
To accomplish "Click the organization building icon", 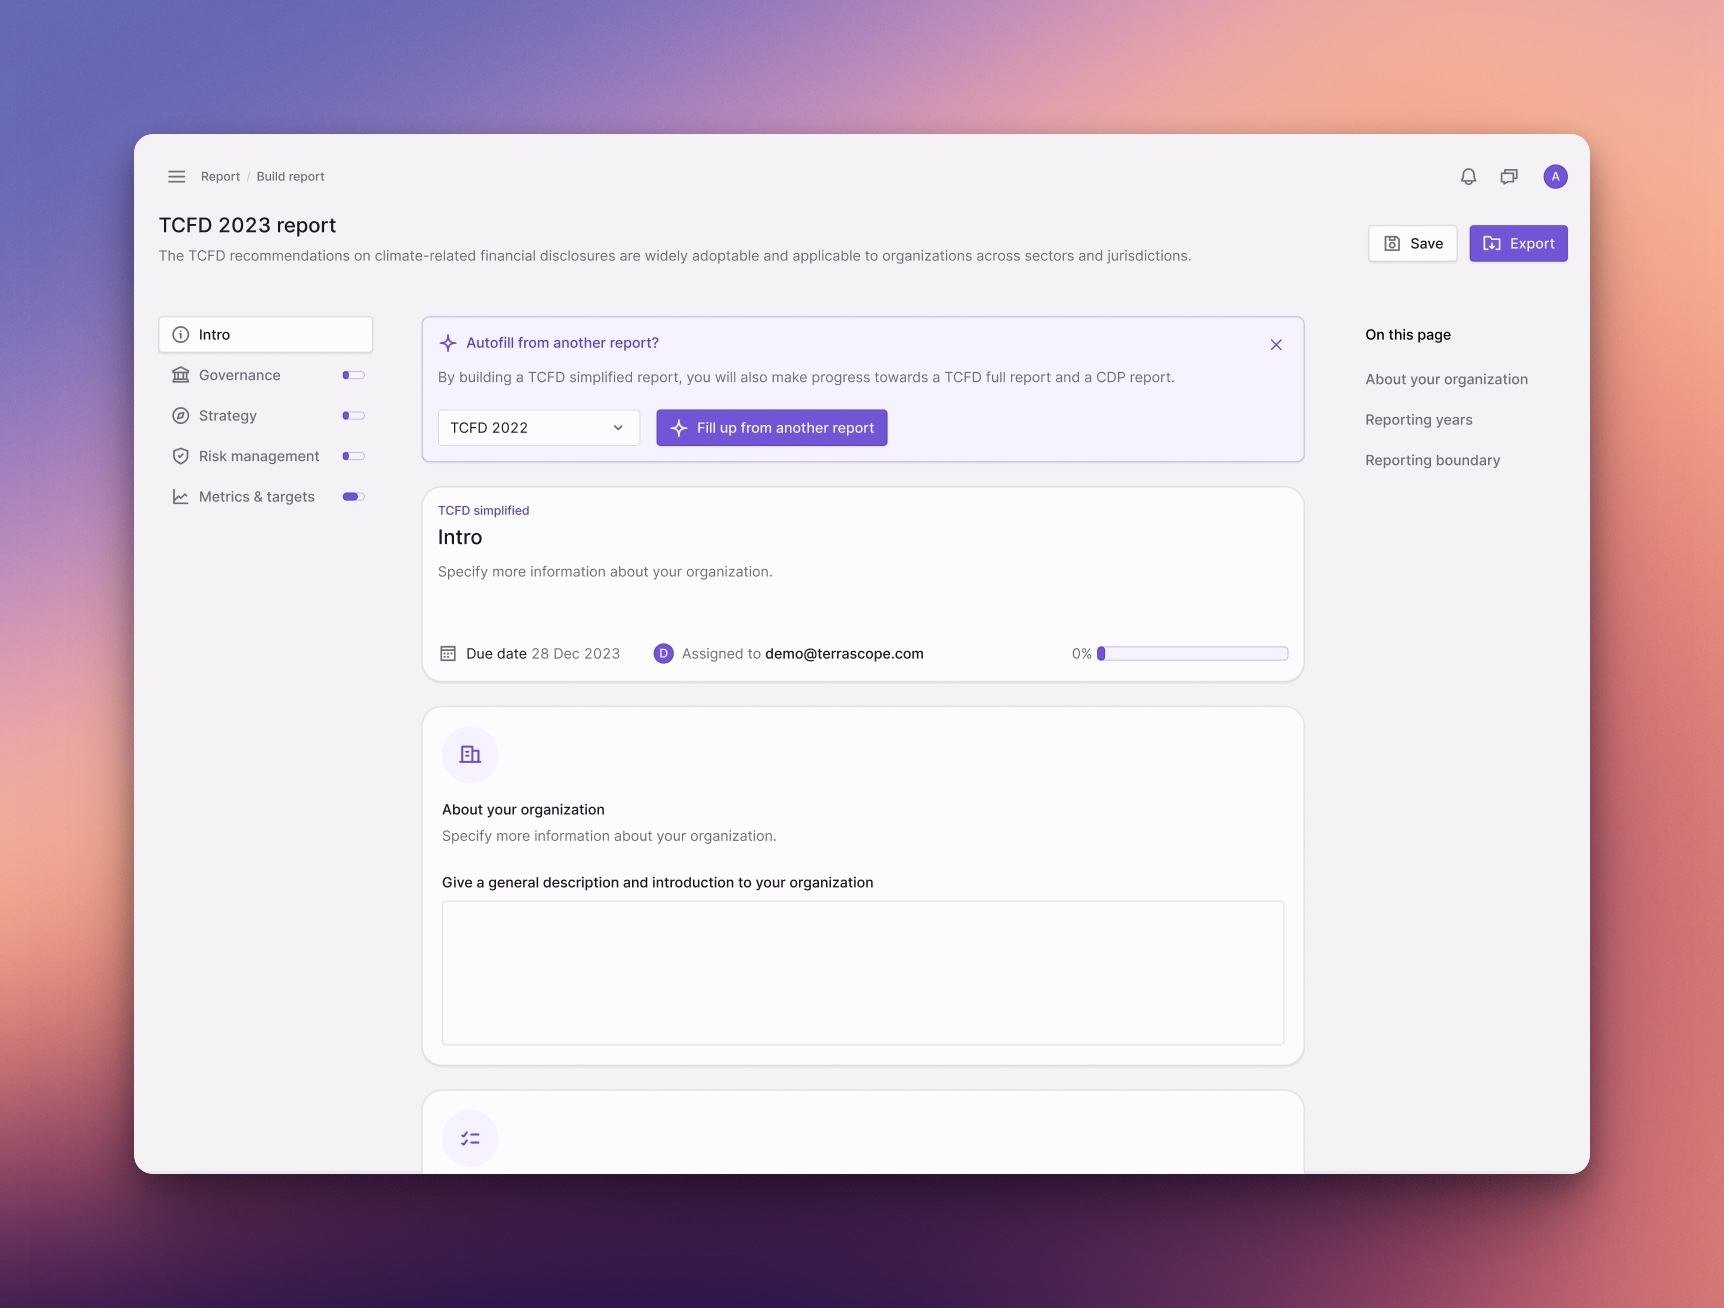I will (470, 755).
